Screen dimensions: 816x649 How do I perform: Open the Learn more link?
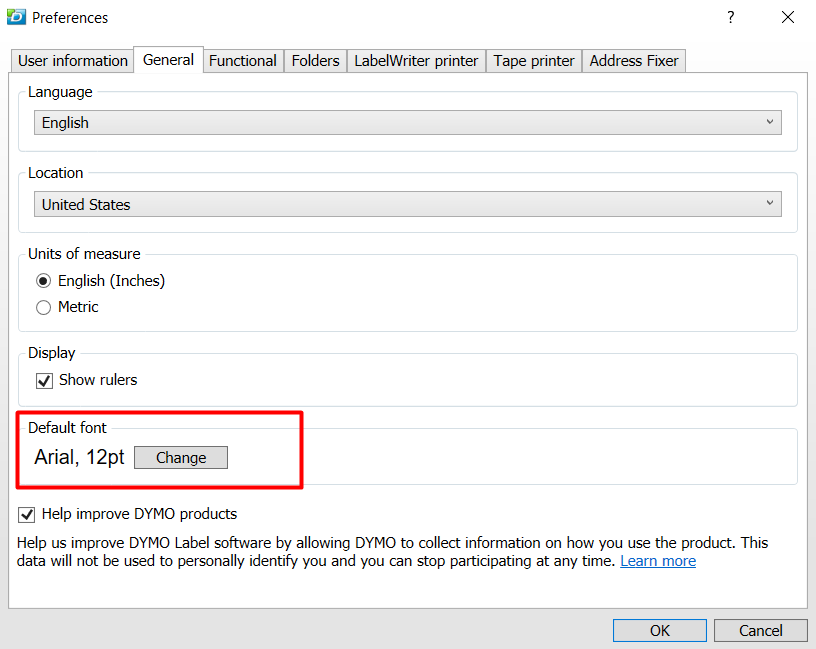(x=657, y=560)
